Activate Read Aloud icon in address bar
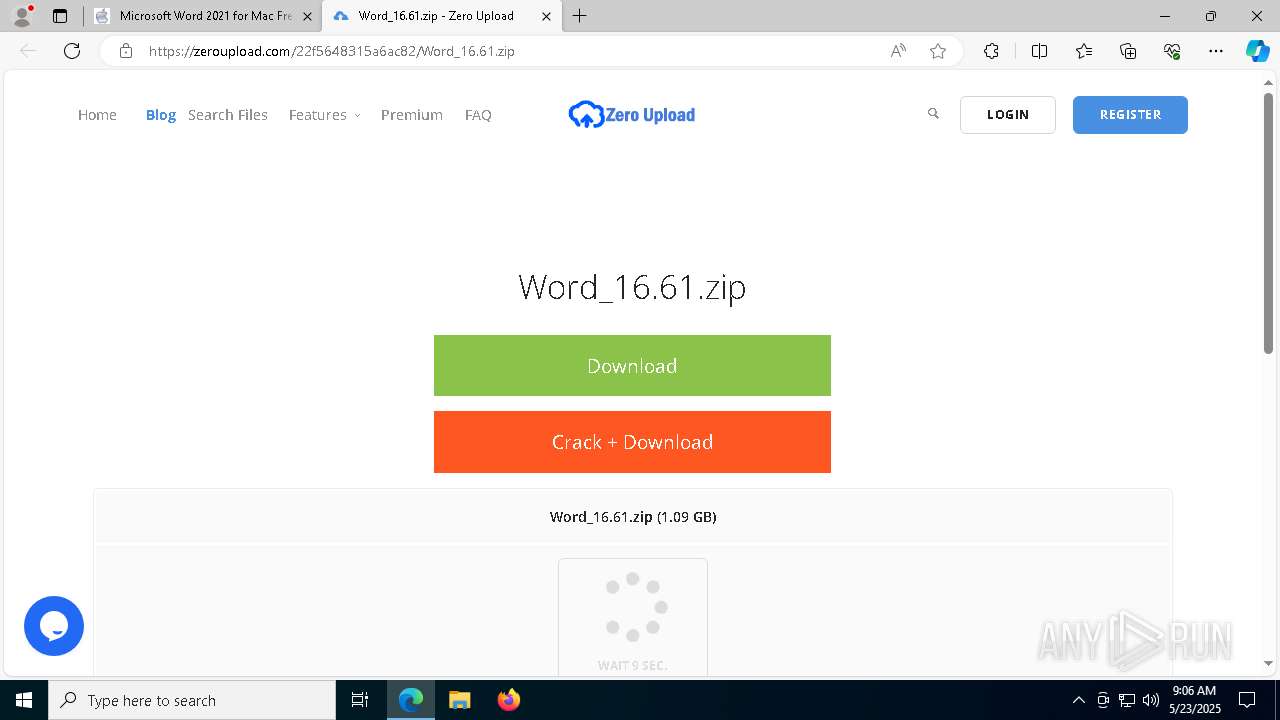The image size is (1280, 720). click(x=898, y=51)
